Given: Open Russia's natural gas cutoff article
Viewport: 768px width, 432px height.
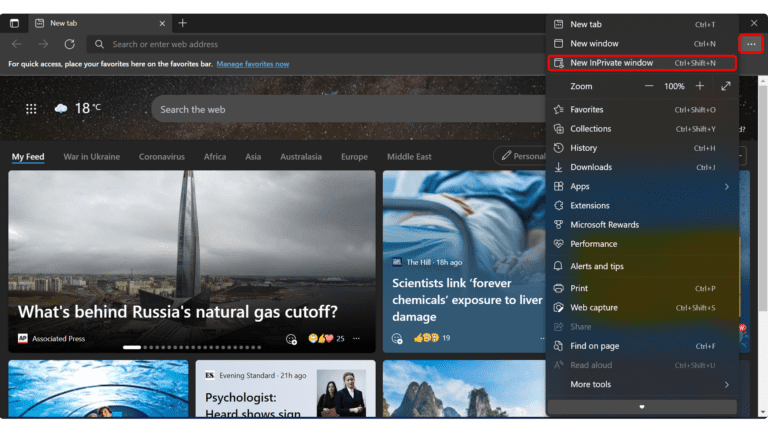Looking at the screenshot, I should (x=178, y=311).
